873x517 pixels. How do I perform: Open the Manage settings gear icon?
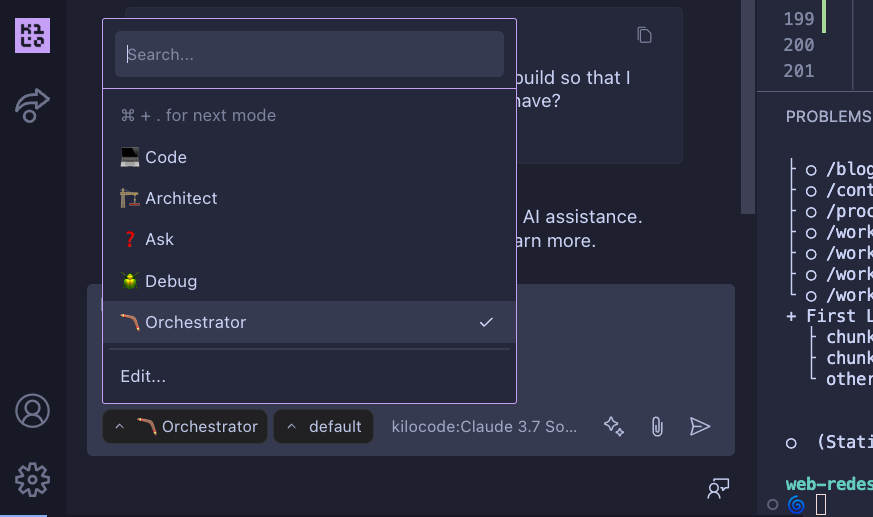click(x=32, y=479)
